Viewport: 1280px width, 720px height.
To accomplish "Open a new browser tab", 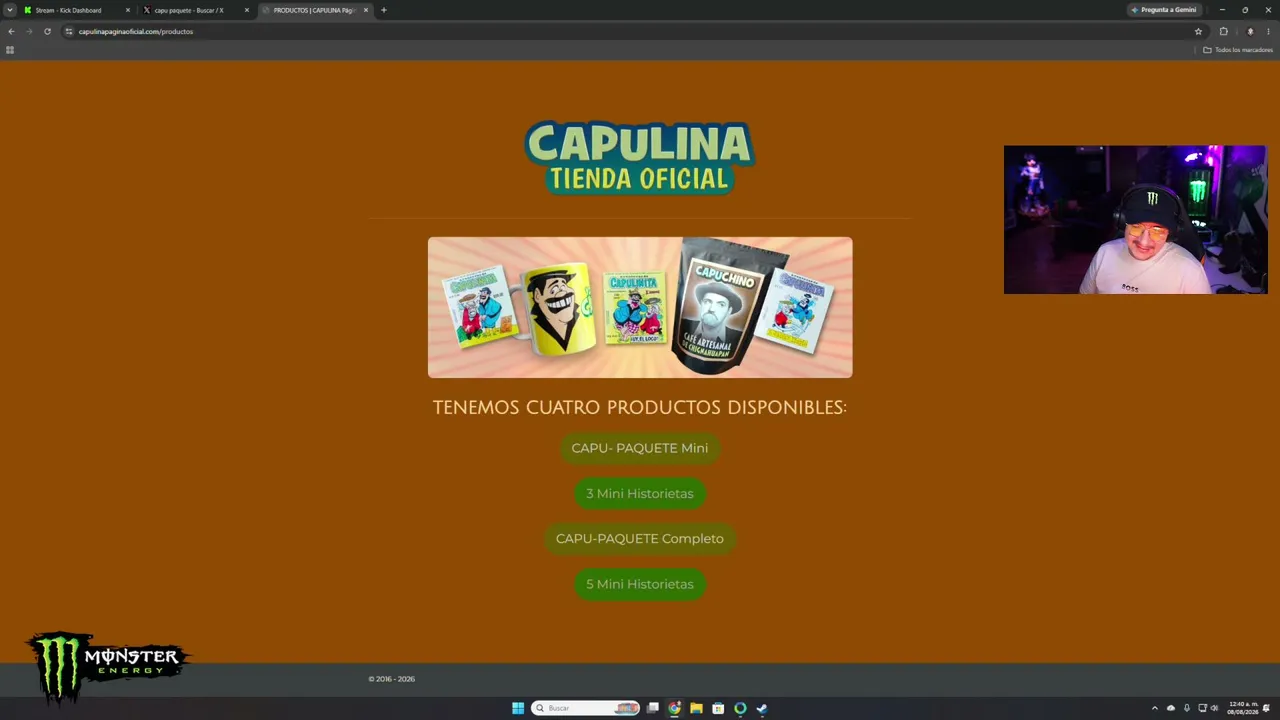I will [384, 10].
